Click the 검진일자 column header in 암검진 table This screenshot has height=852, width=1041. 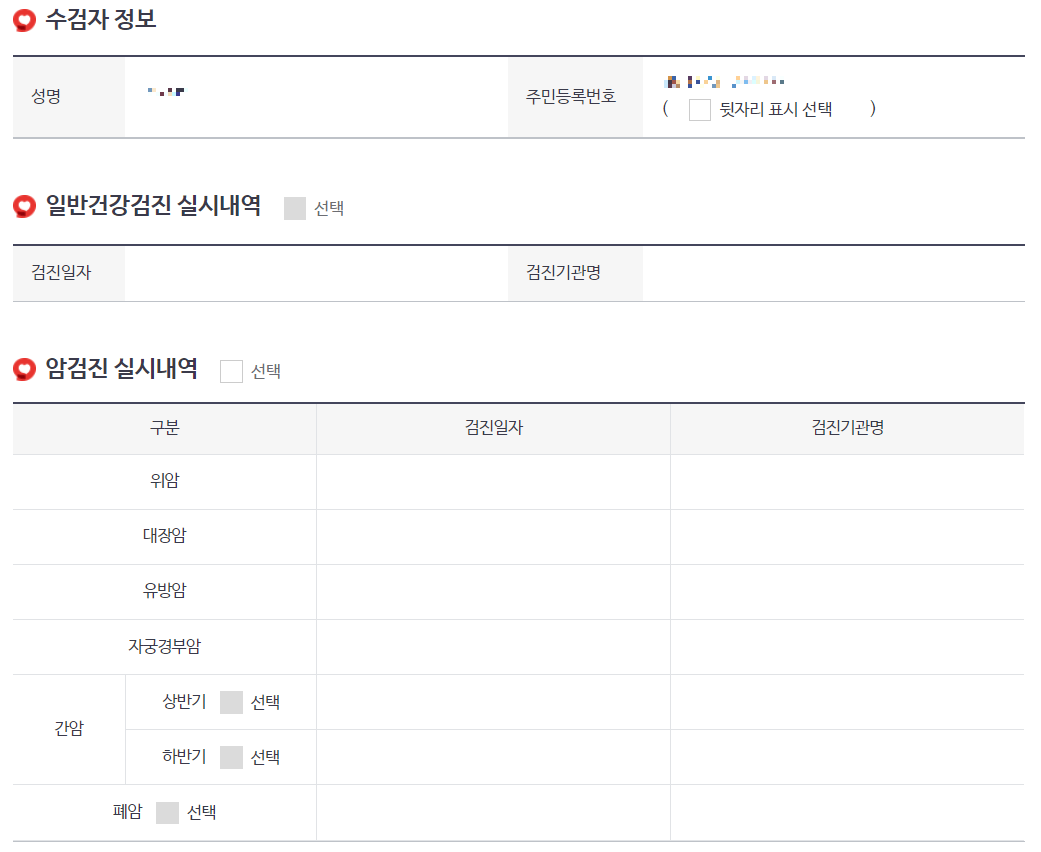pyautogui.click(x=492, y=428)
